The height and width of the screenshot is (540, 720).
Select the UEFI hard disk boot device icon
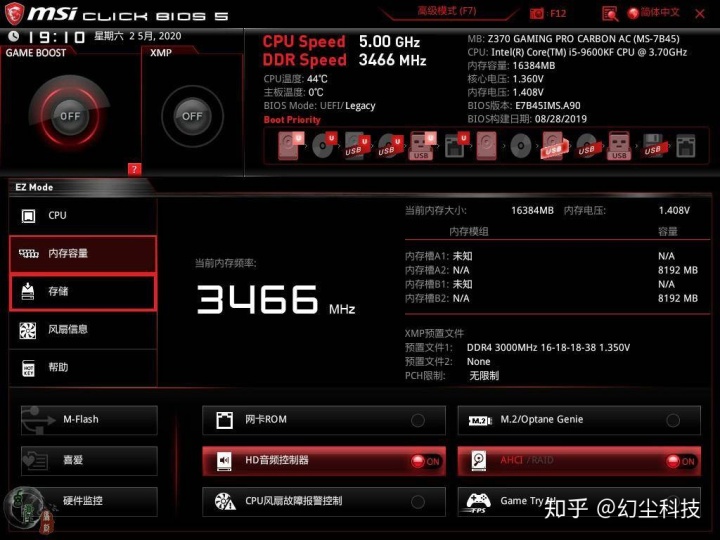coord(291,146)
